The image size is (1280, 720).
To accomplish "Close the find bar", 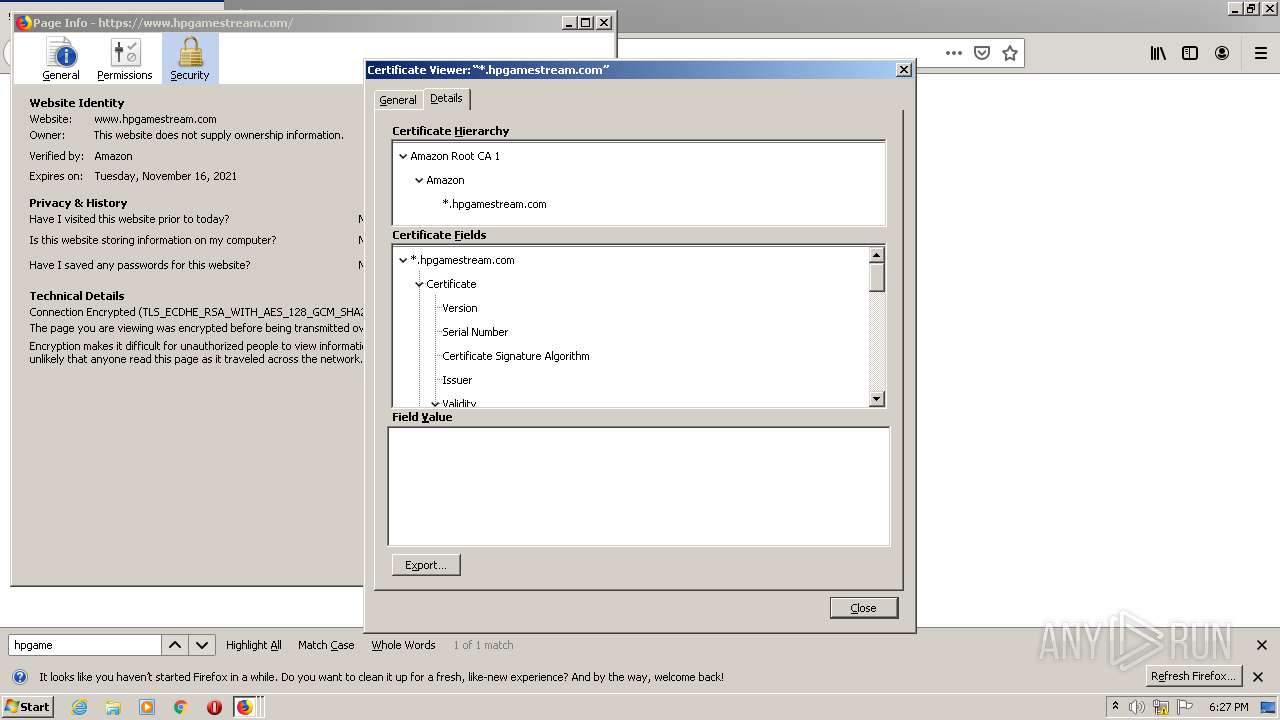I will point(1262,645).
